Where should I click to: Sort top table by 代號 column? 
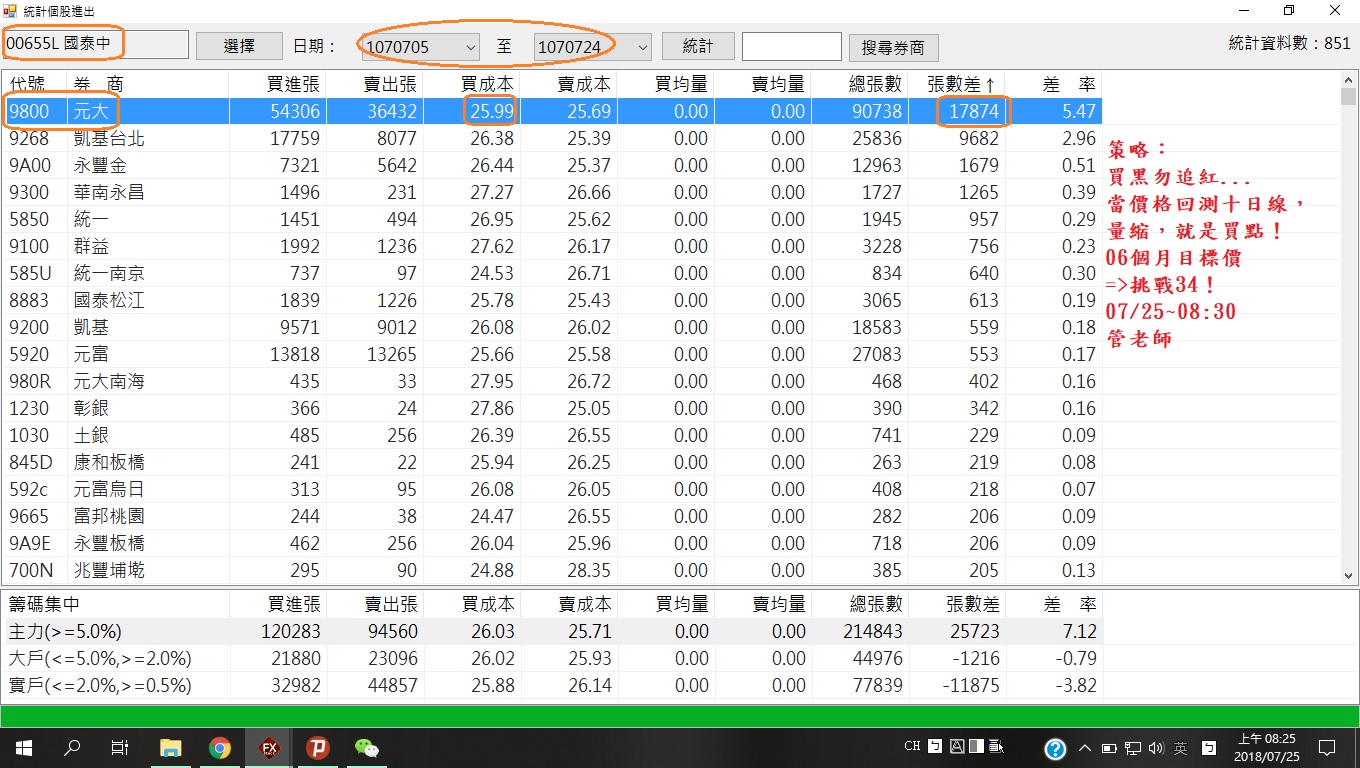tap(35, 85)
